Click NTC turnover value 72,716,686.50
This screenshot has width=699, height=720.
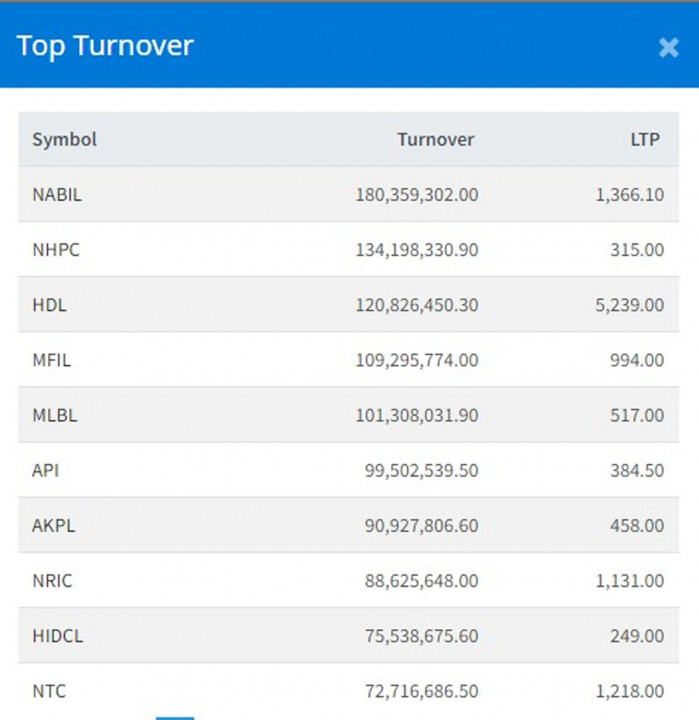(x=421, y=690)
